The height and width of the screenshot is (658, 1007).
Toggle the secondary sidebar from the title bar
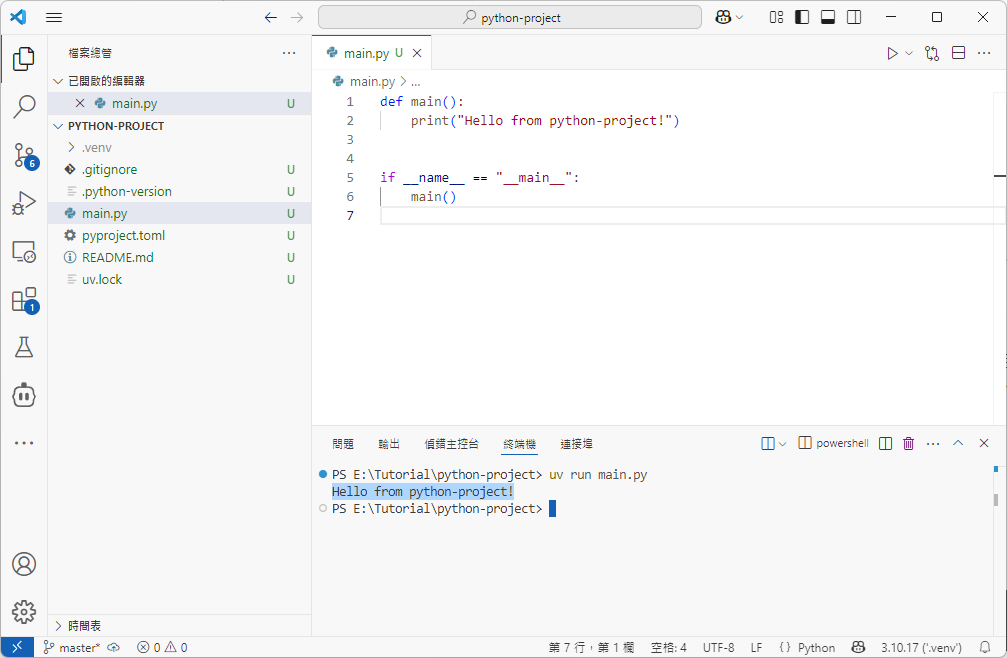tap(853, 17)
